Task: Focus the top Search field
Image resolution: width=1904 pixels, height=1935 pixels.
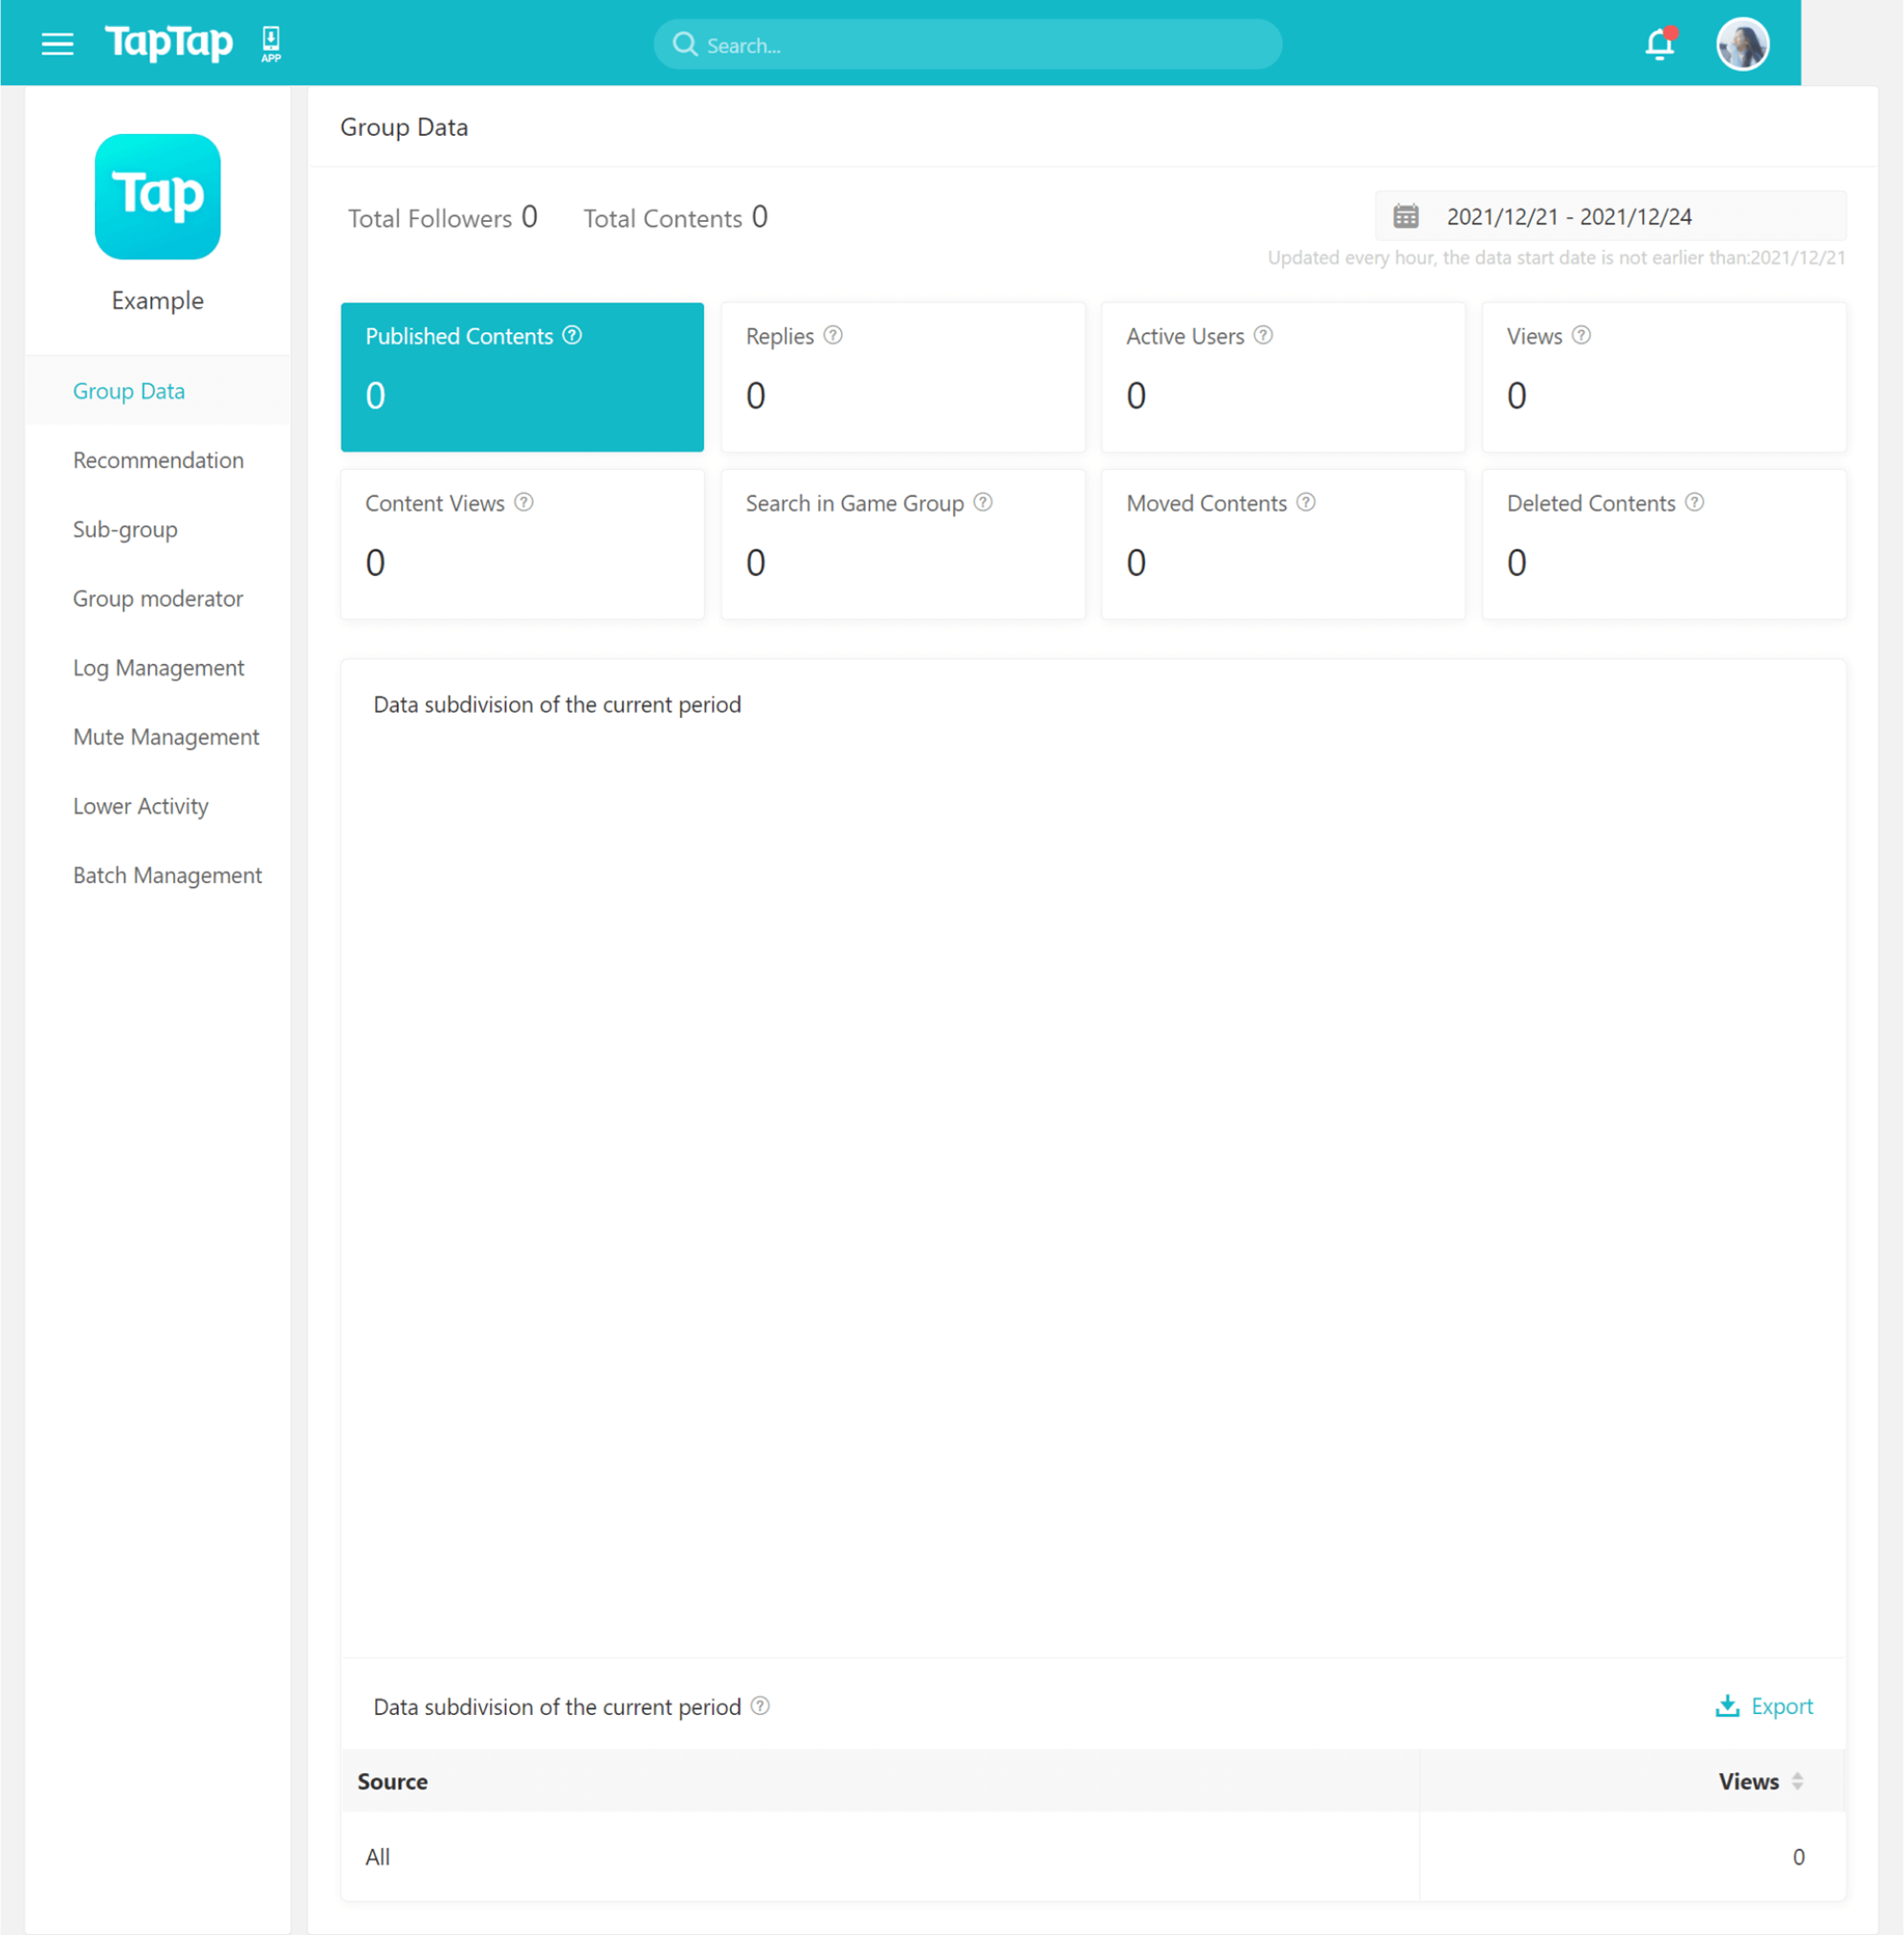Action: pyautogui.click(x=968, y=45)
